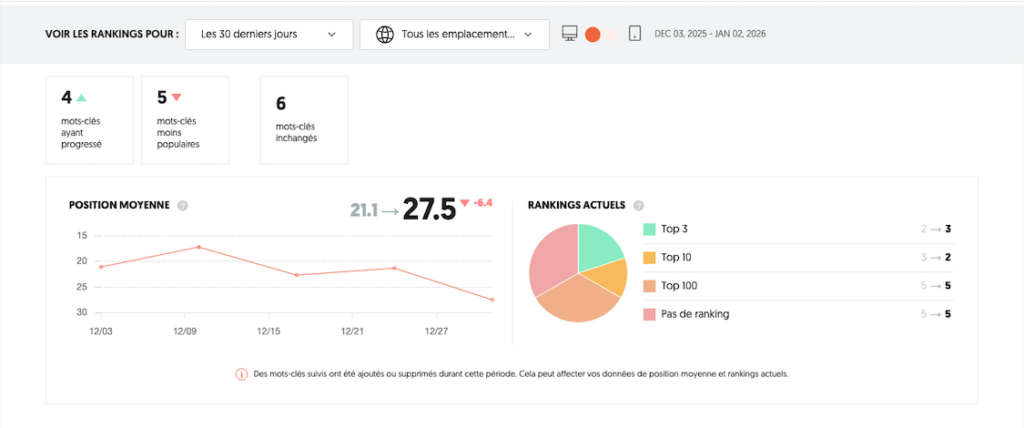
Task: Click the green Top 3 legend swatch
Action: coord(649,229)
